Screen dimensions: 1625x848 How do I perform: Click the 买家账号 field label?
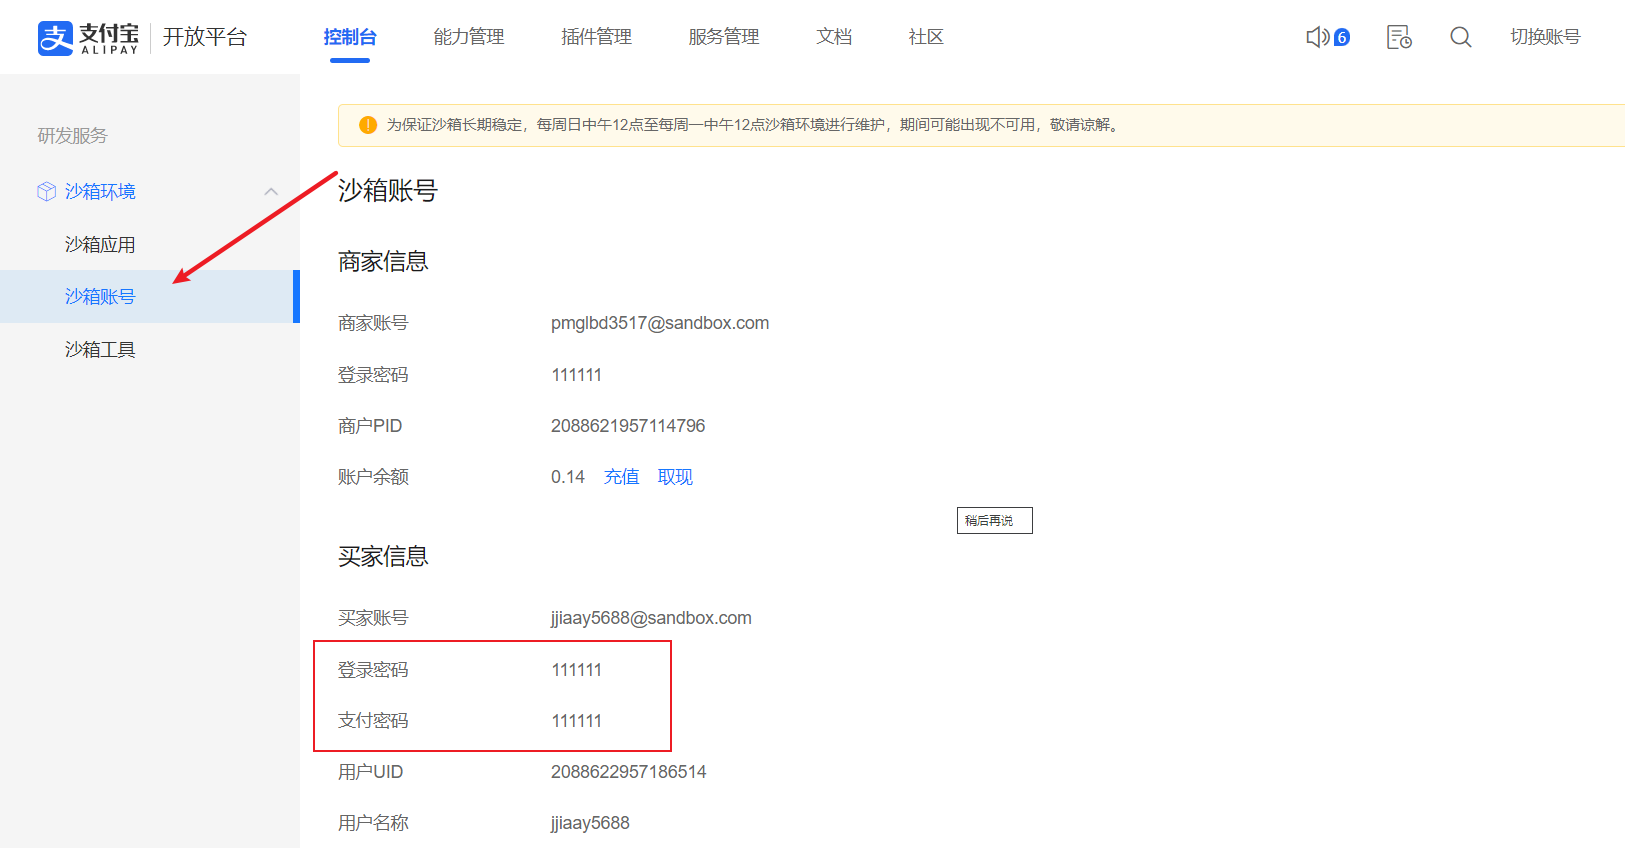point(373,618)
